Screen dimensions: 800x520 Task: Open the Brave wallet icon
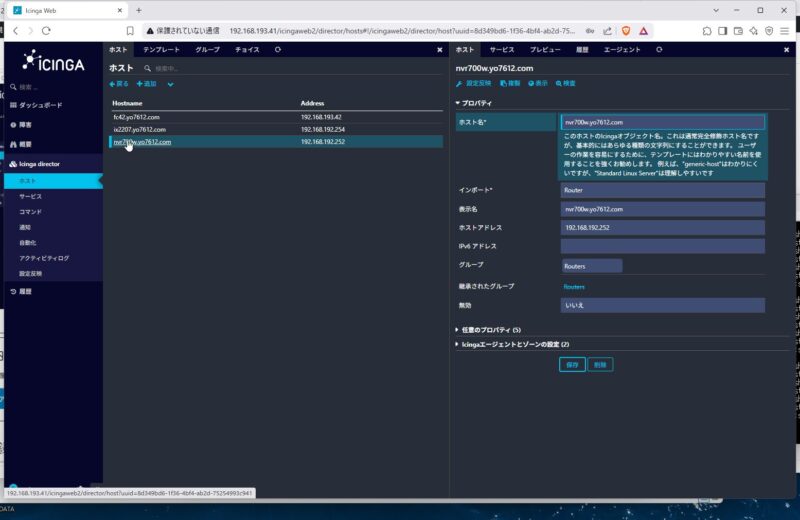point(738,31)
